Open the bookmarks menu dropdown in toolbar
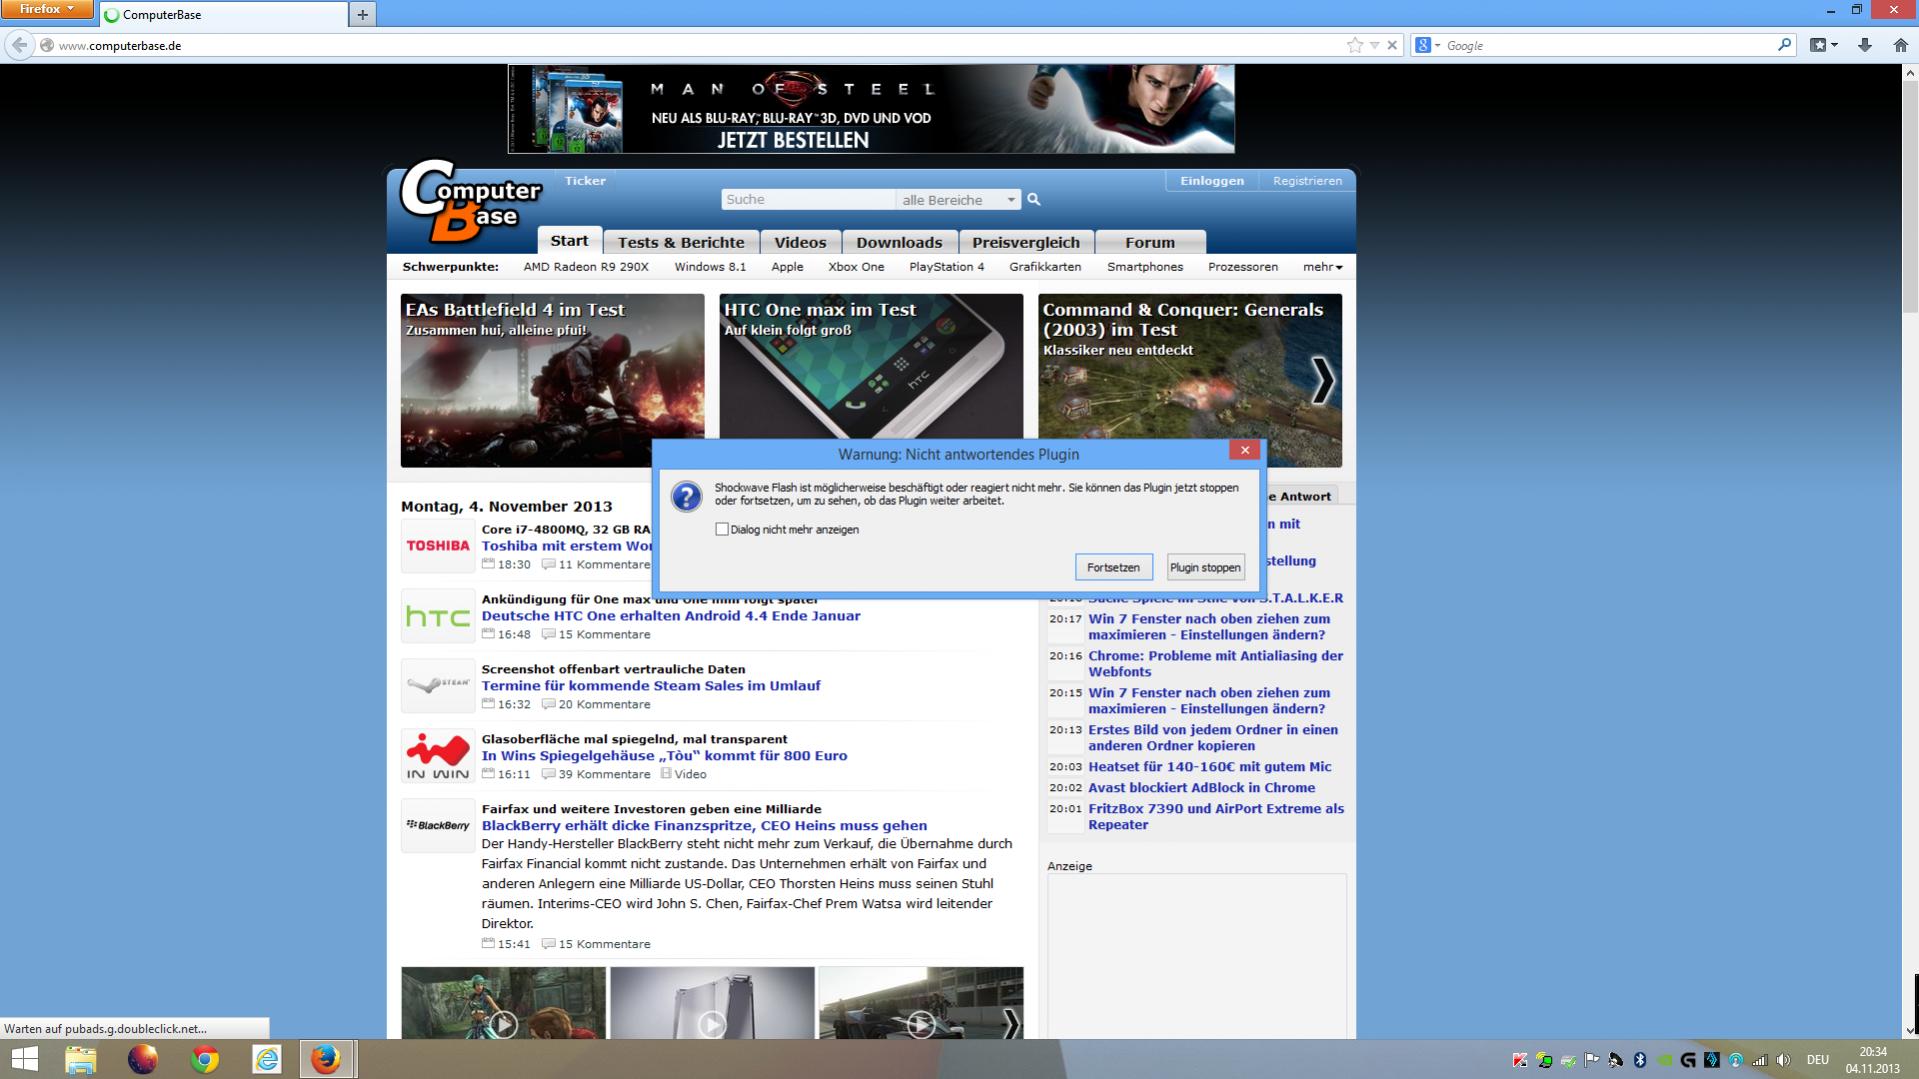This screenshot has width=1919, height=1079. 1823,45
